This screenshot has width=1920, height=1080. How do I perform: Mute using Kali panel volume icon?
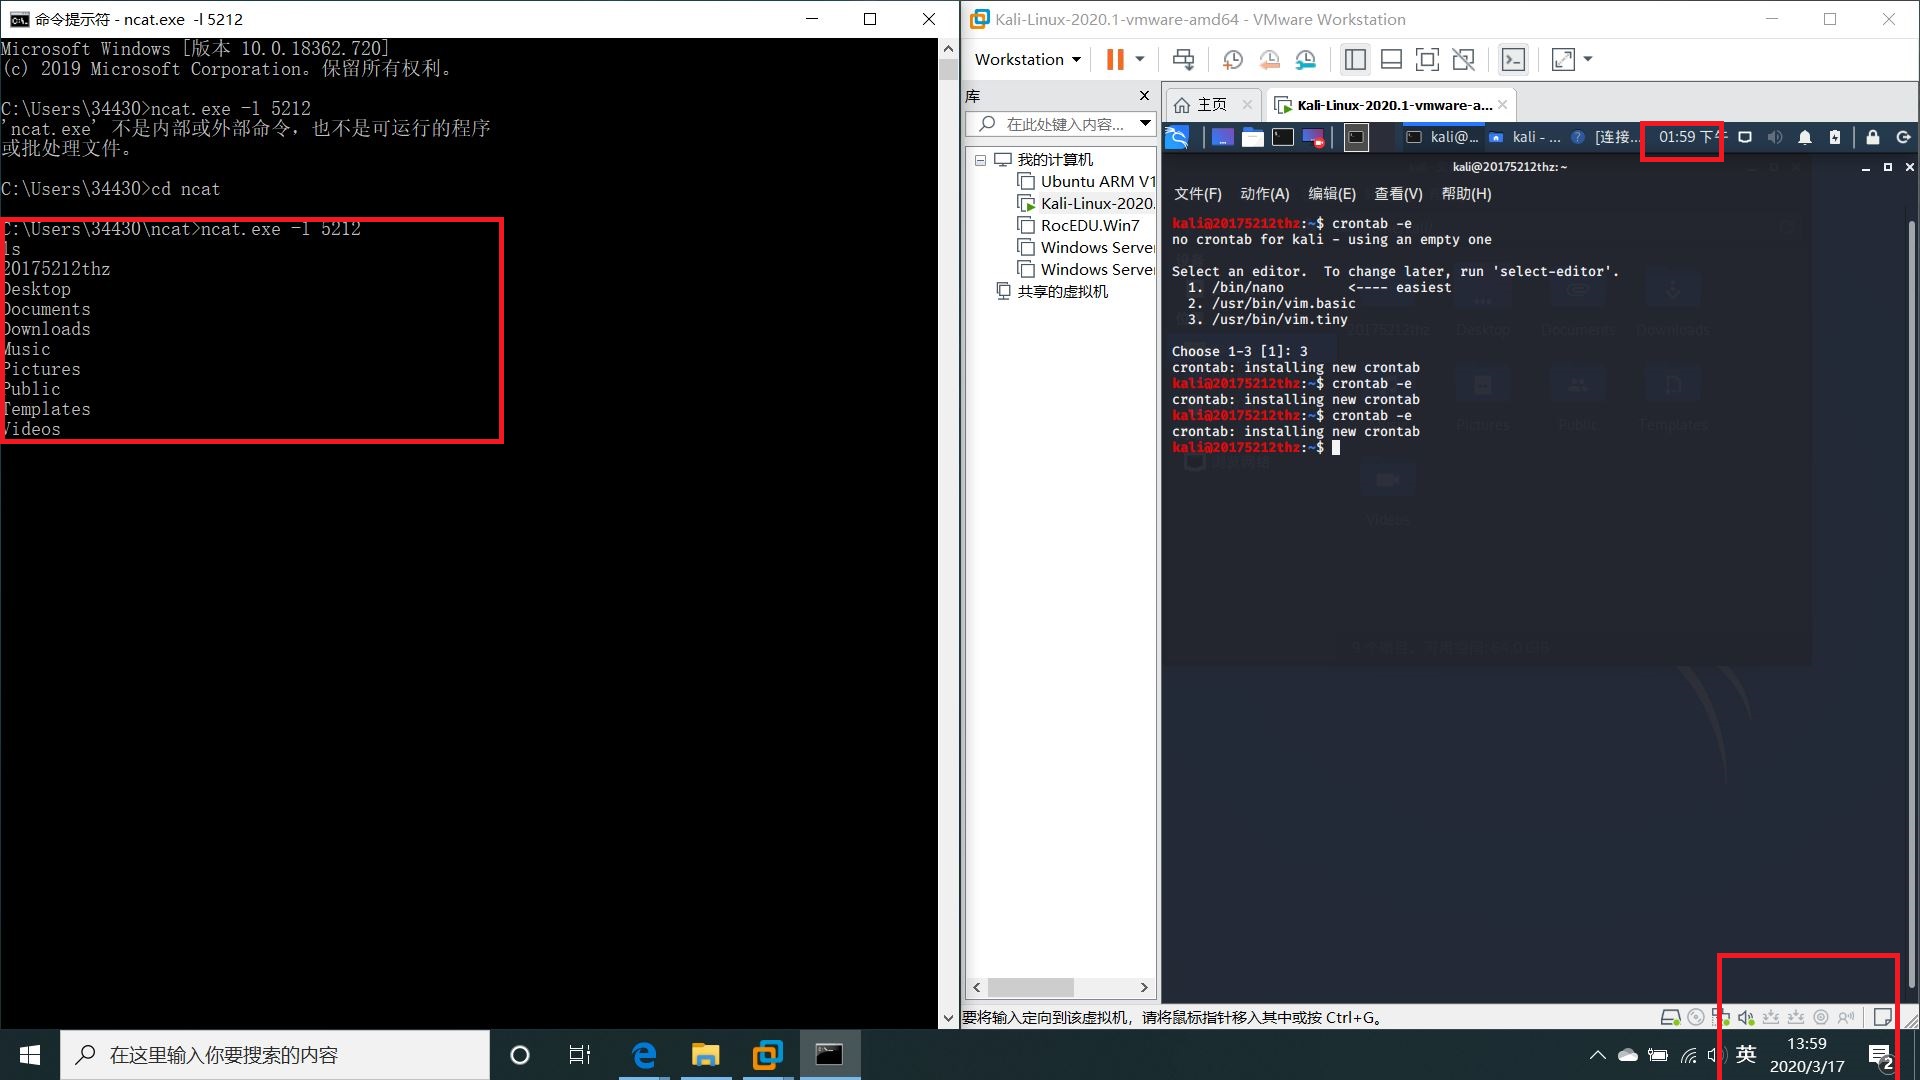(1775, 137)
